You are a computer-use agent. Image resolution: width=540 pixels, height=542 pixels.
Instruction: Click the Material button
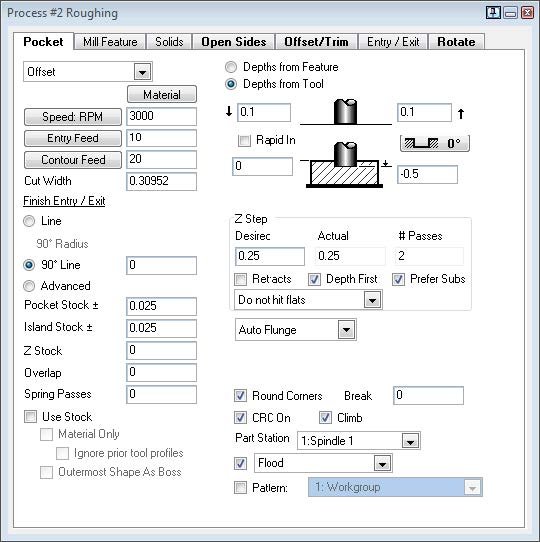[162, 94]
